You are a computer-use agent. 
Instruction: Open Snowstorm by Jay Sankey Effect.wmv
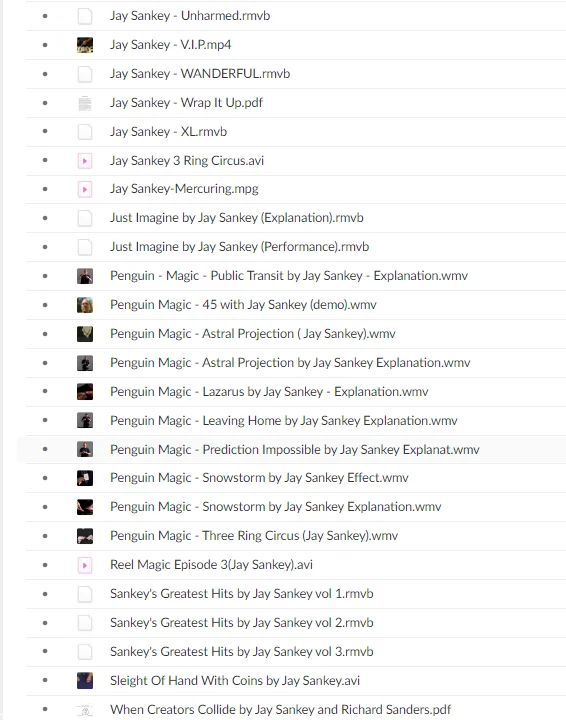(259, 478)
